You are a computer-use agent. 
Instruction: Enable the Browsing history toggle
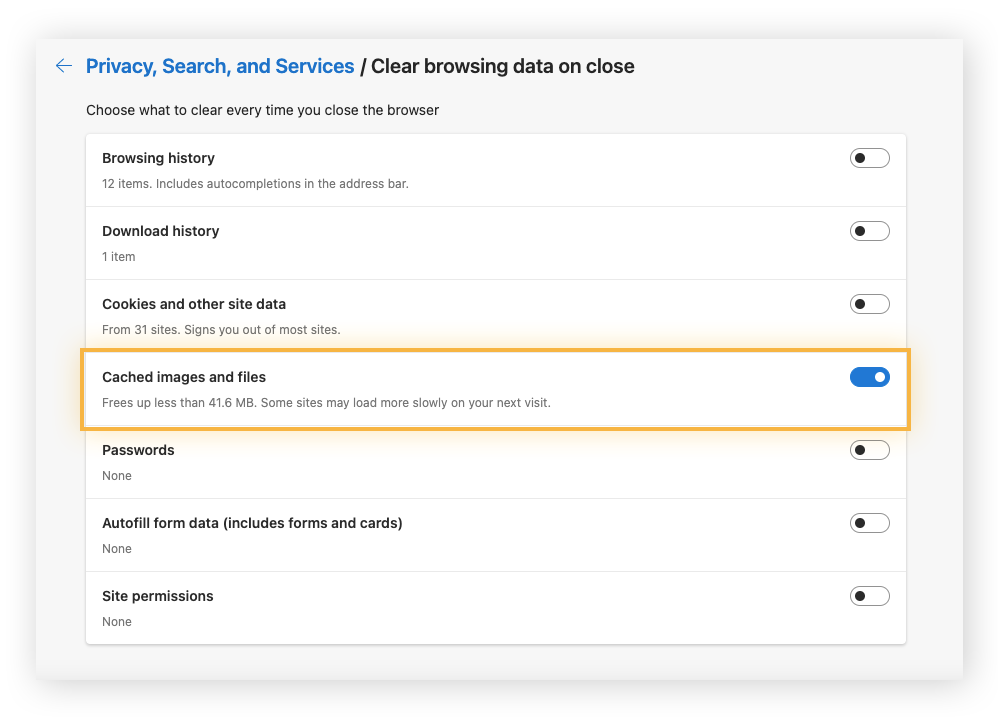pos(869,157)
